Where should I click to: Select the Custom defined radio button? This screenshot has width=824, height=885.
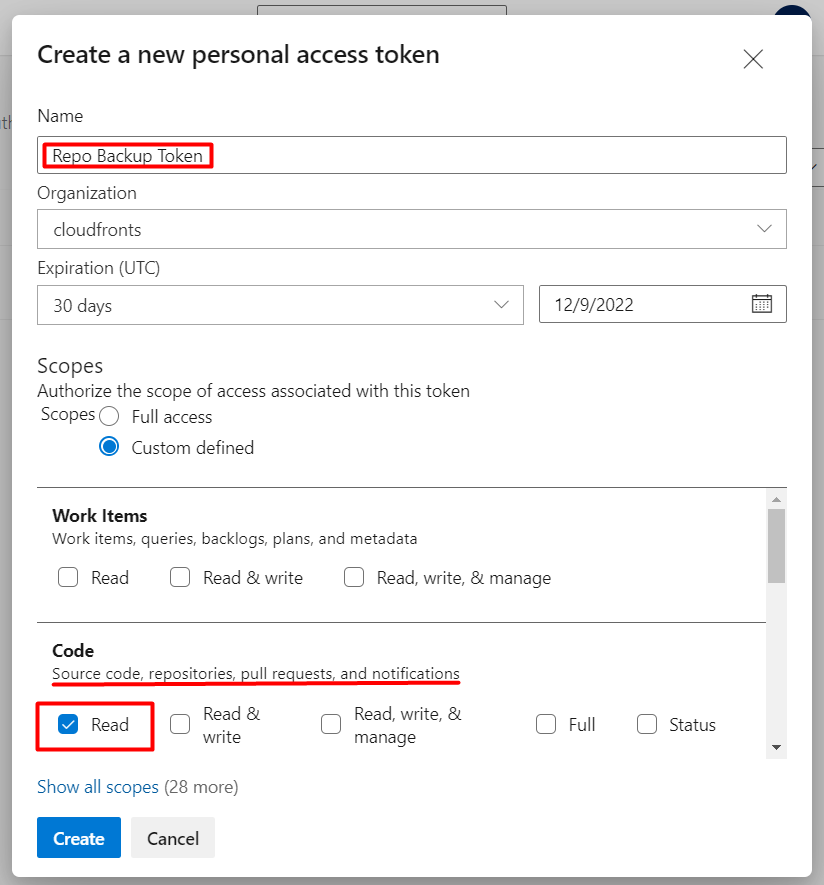(109, 447)
